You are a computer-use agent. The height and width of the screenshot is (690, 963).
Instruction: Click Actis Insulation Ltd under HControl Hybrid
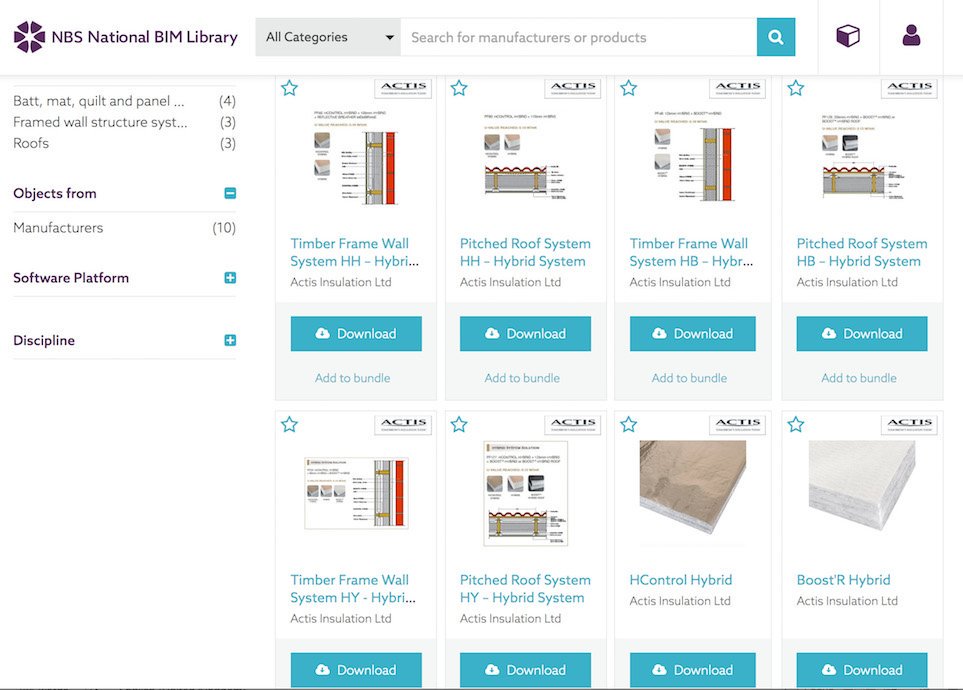click(x=680, y=601)
